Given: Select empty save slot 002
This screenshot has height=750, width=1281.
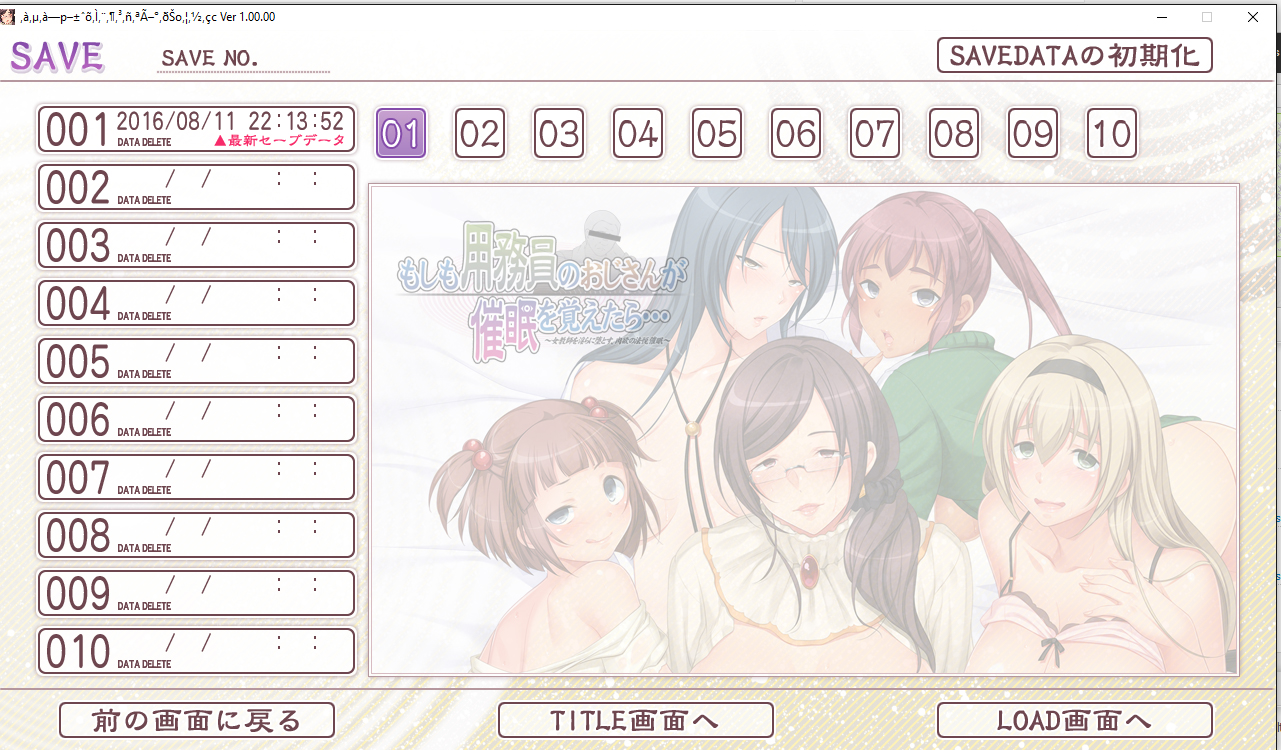Looking at the screenshot, I should [196, 187].
